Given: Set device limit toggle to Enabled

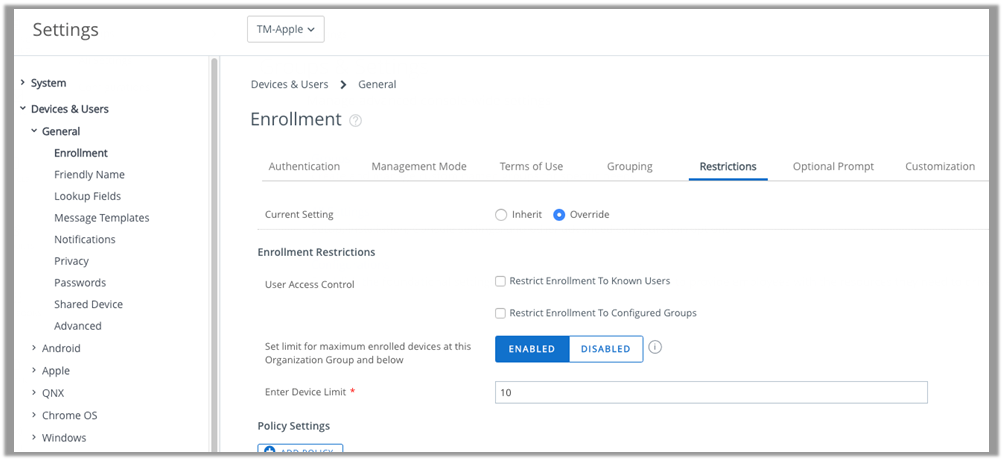Looking at the screenshot, I should click(x=532, y=349).
